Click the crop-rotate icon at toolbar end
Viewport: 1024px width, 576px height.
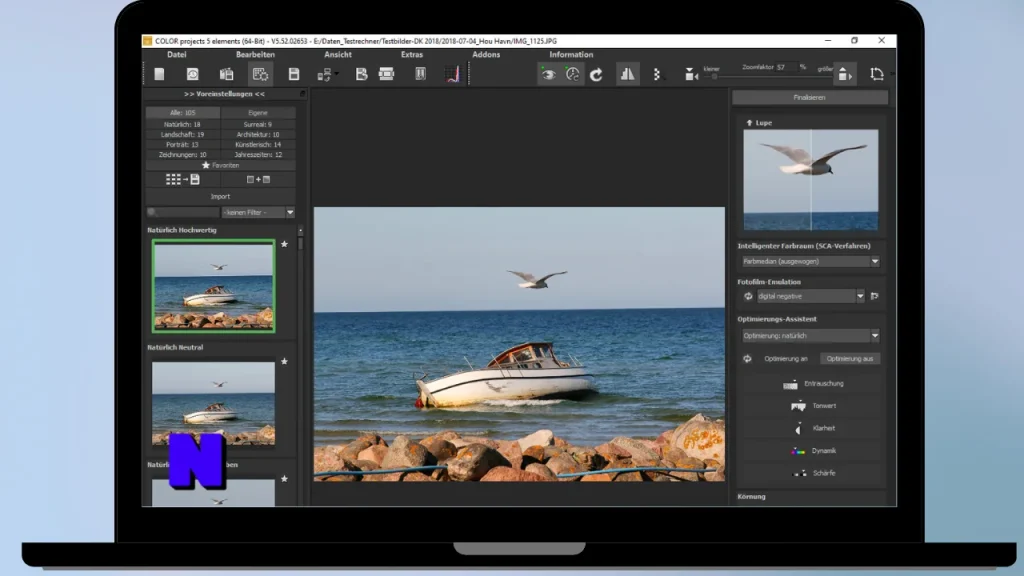(877, 74)
